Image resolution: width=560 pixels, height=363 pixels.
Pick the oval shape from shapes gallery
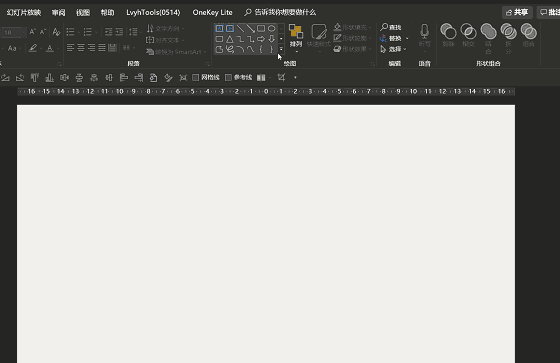click(x=271, y=29)
